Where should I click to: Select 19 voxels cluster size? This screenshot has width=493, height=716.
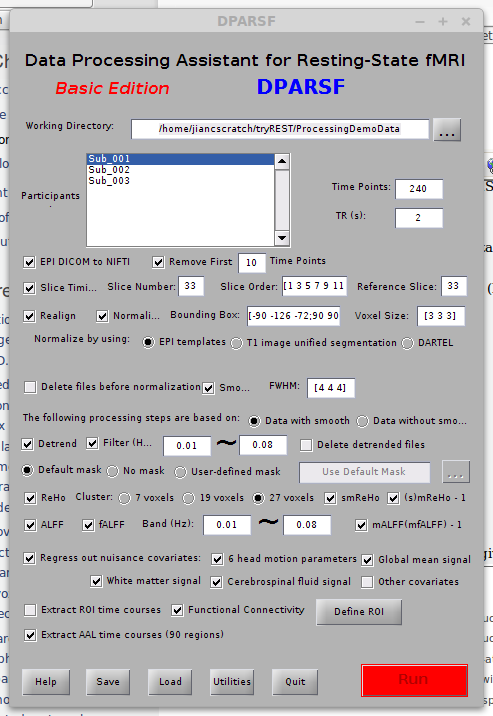[x=189, y=498]
